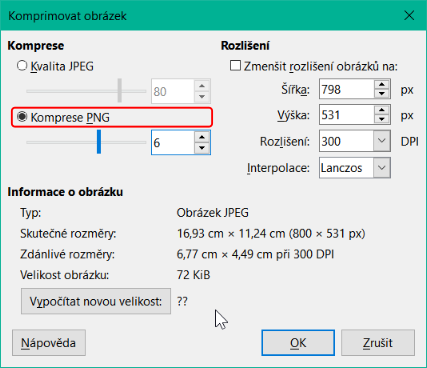Screen dimensions: 427x368
Task: Click the Nápověda help button
Action: pos(49,343)
